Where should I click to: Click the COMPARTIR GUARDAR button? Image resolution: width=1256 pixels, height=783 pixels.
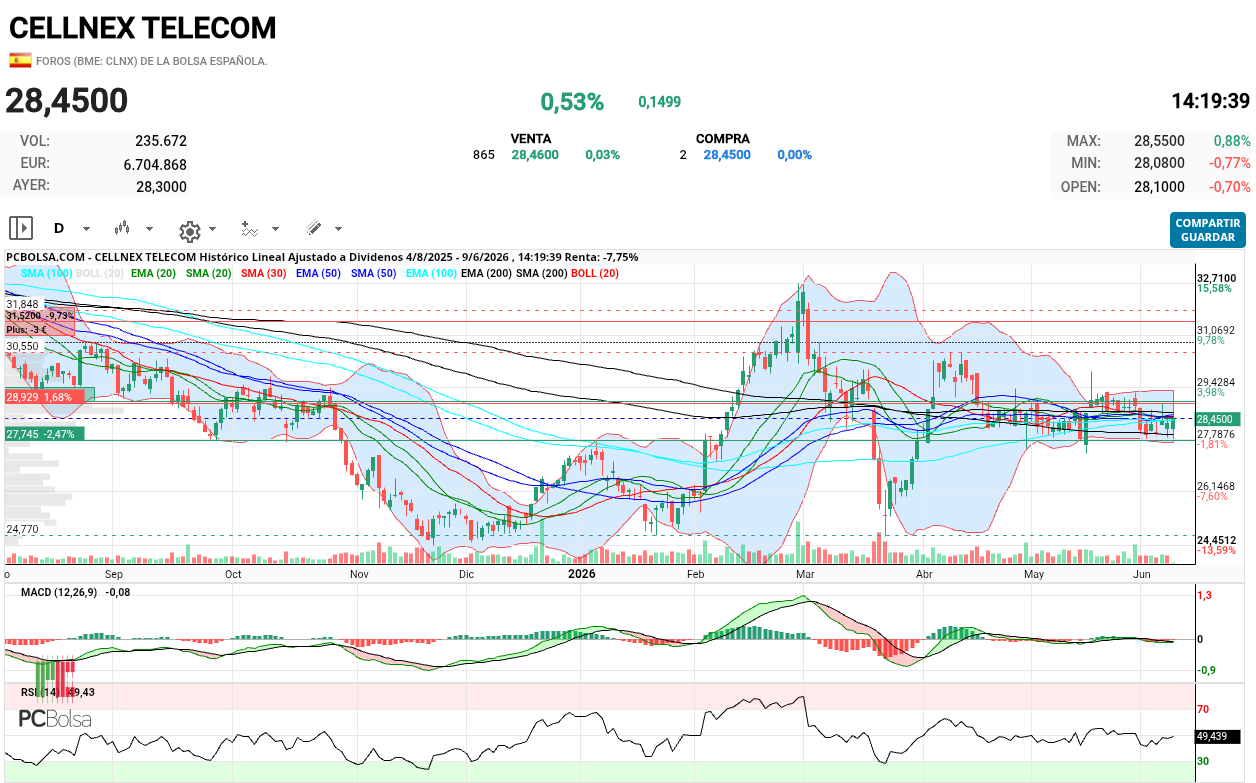1208,230
